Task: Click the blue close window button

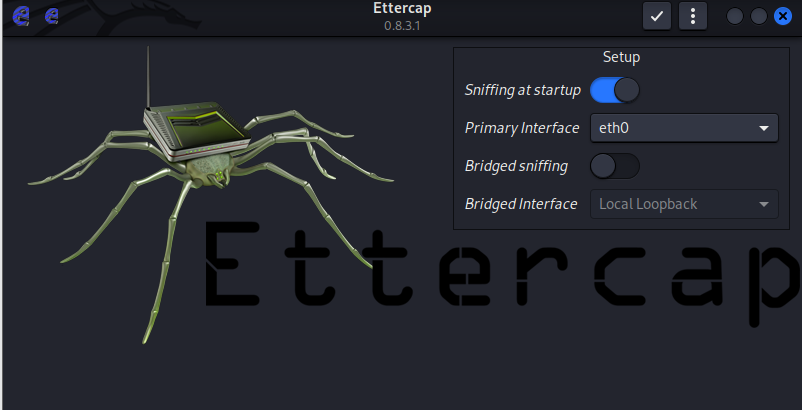Action: (783, 16)
